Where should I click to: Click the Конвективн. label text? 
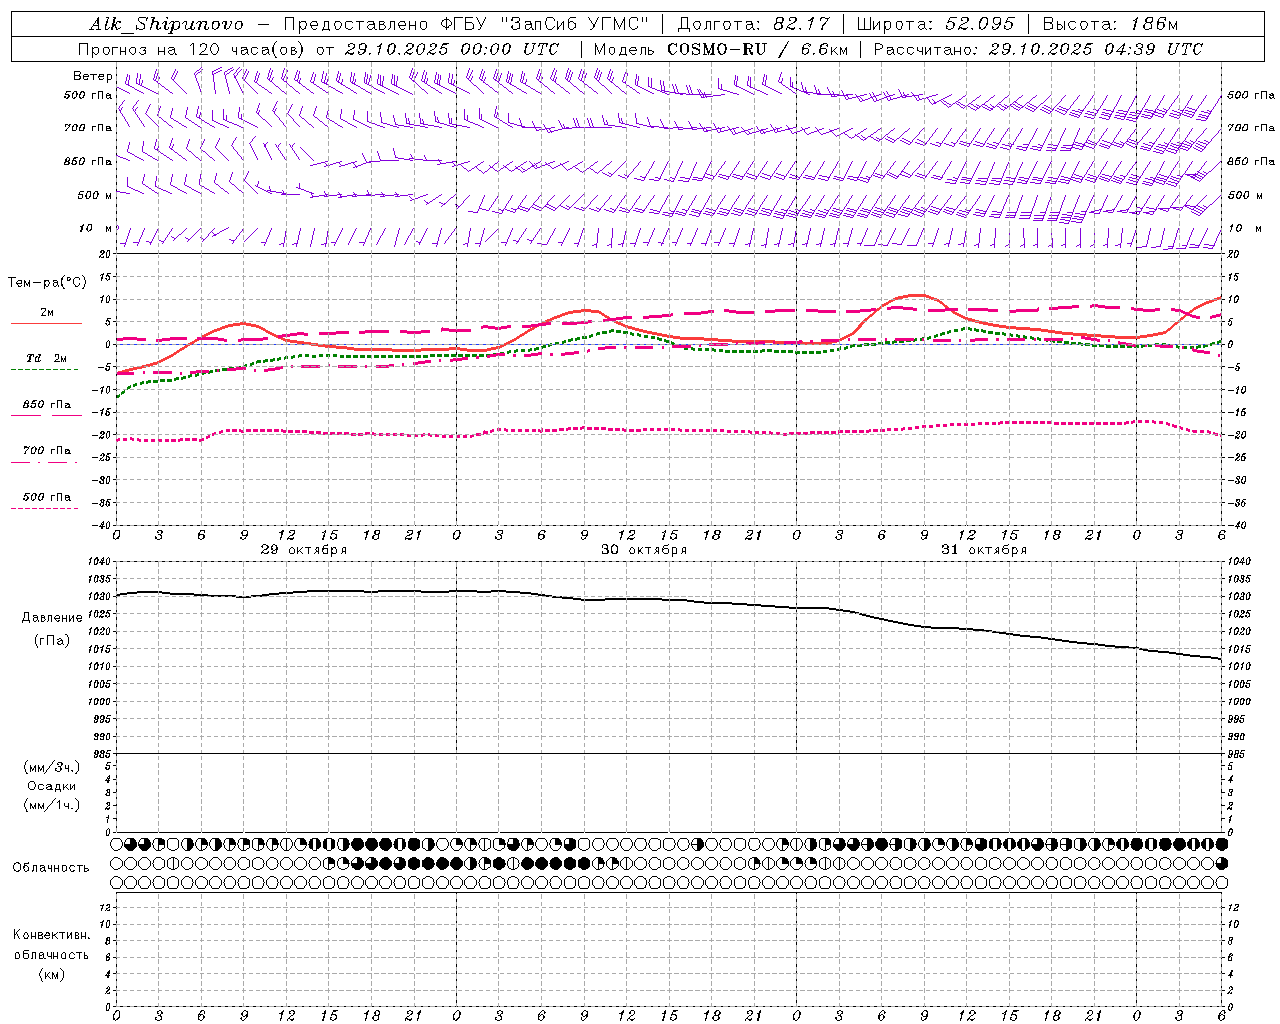pyautogui.click(x=52, y=935)
